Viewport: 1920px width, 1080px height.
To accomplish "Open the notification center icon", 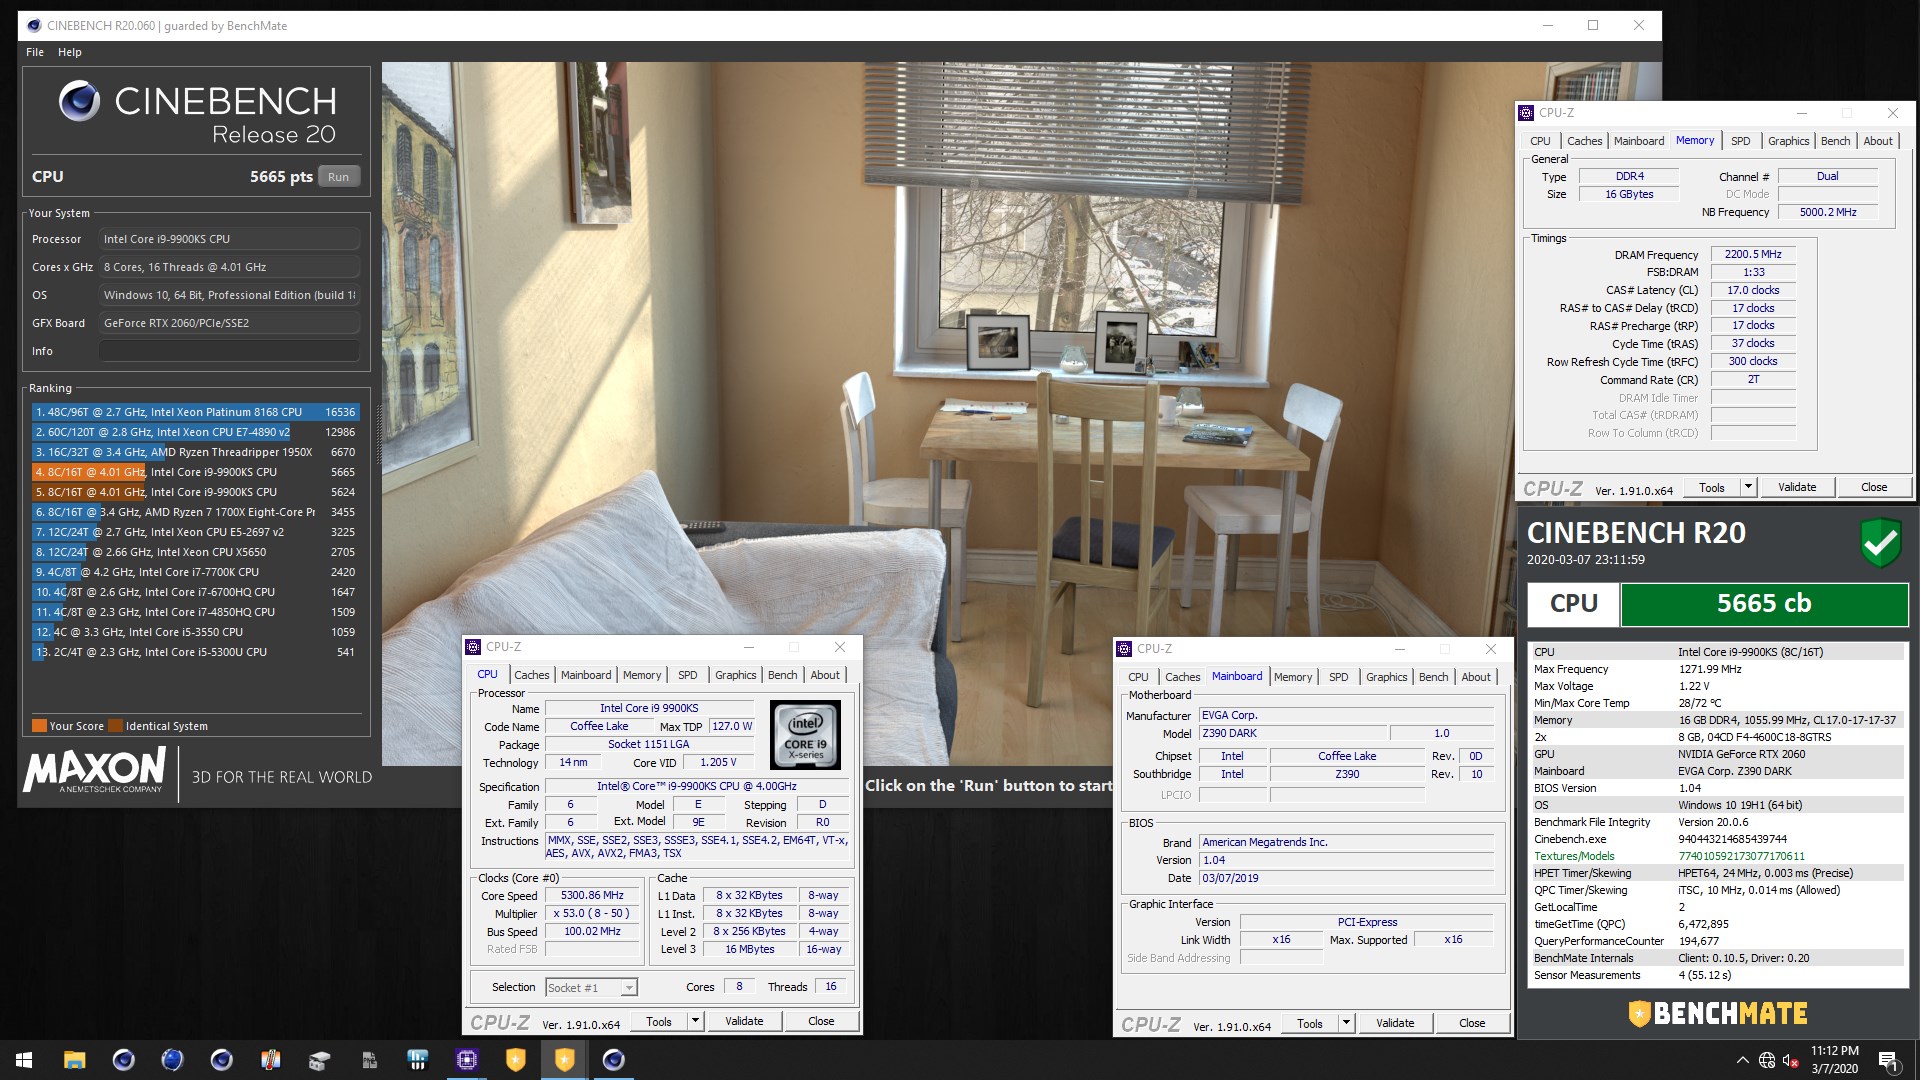I will pyautogui.click(x=1888, y=1061).
